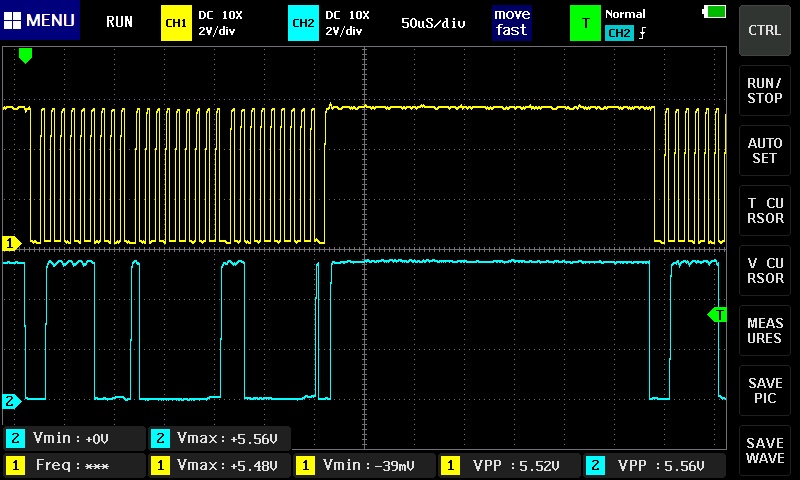Enable the V CURSOR voltage cursor

point(764,270)
